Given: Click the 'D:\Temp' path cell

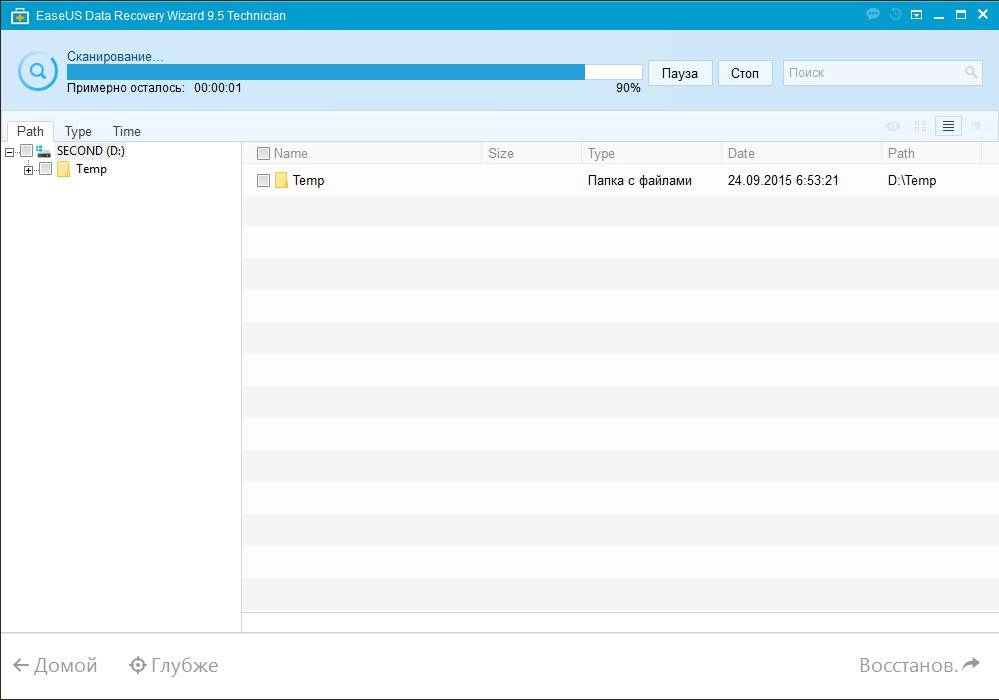Looking at the screenshot, I should coord(912,180).
